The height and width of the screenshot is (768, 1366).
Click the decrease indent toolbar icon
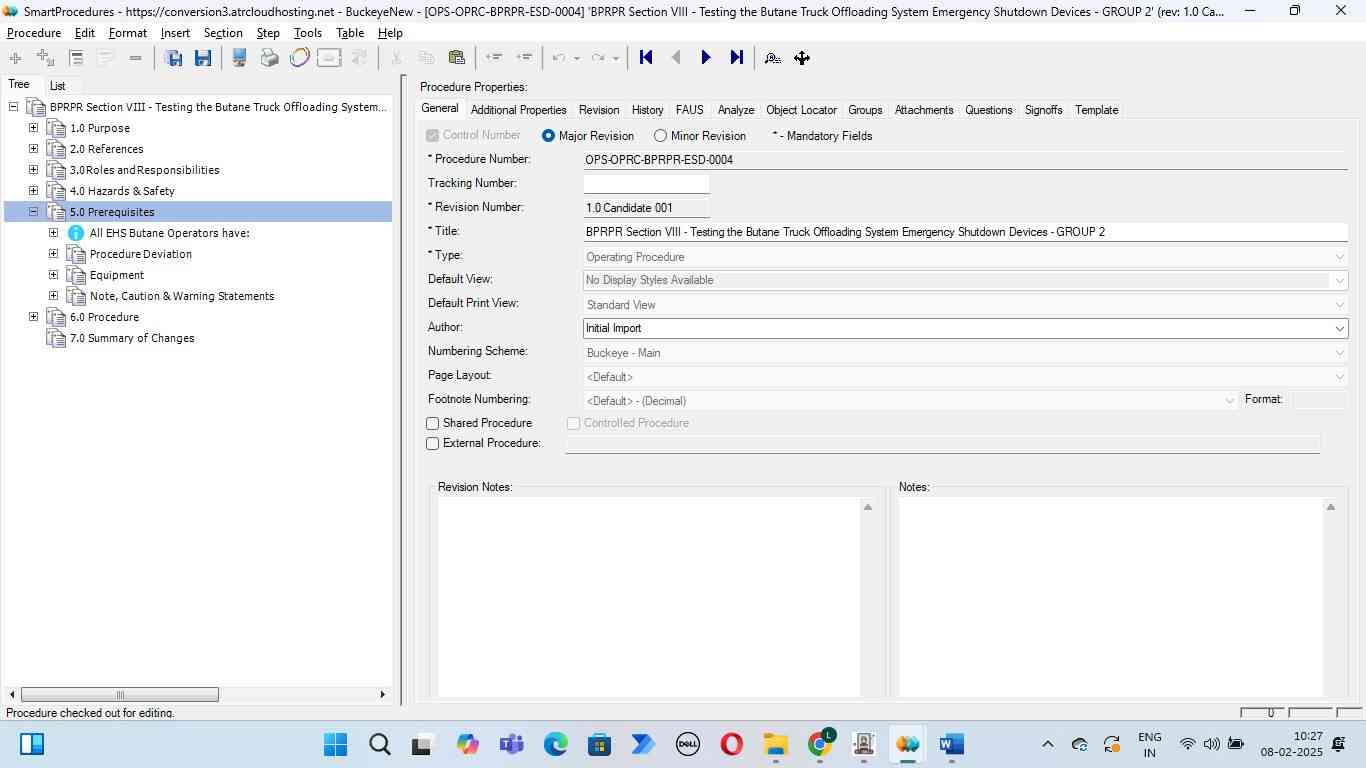[493, 58]
